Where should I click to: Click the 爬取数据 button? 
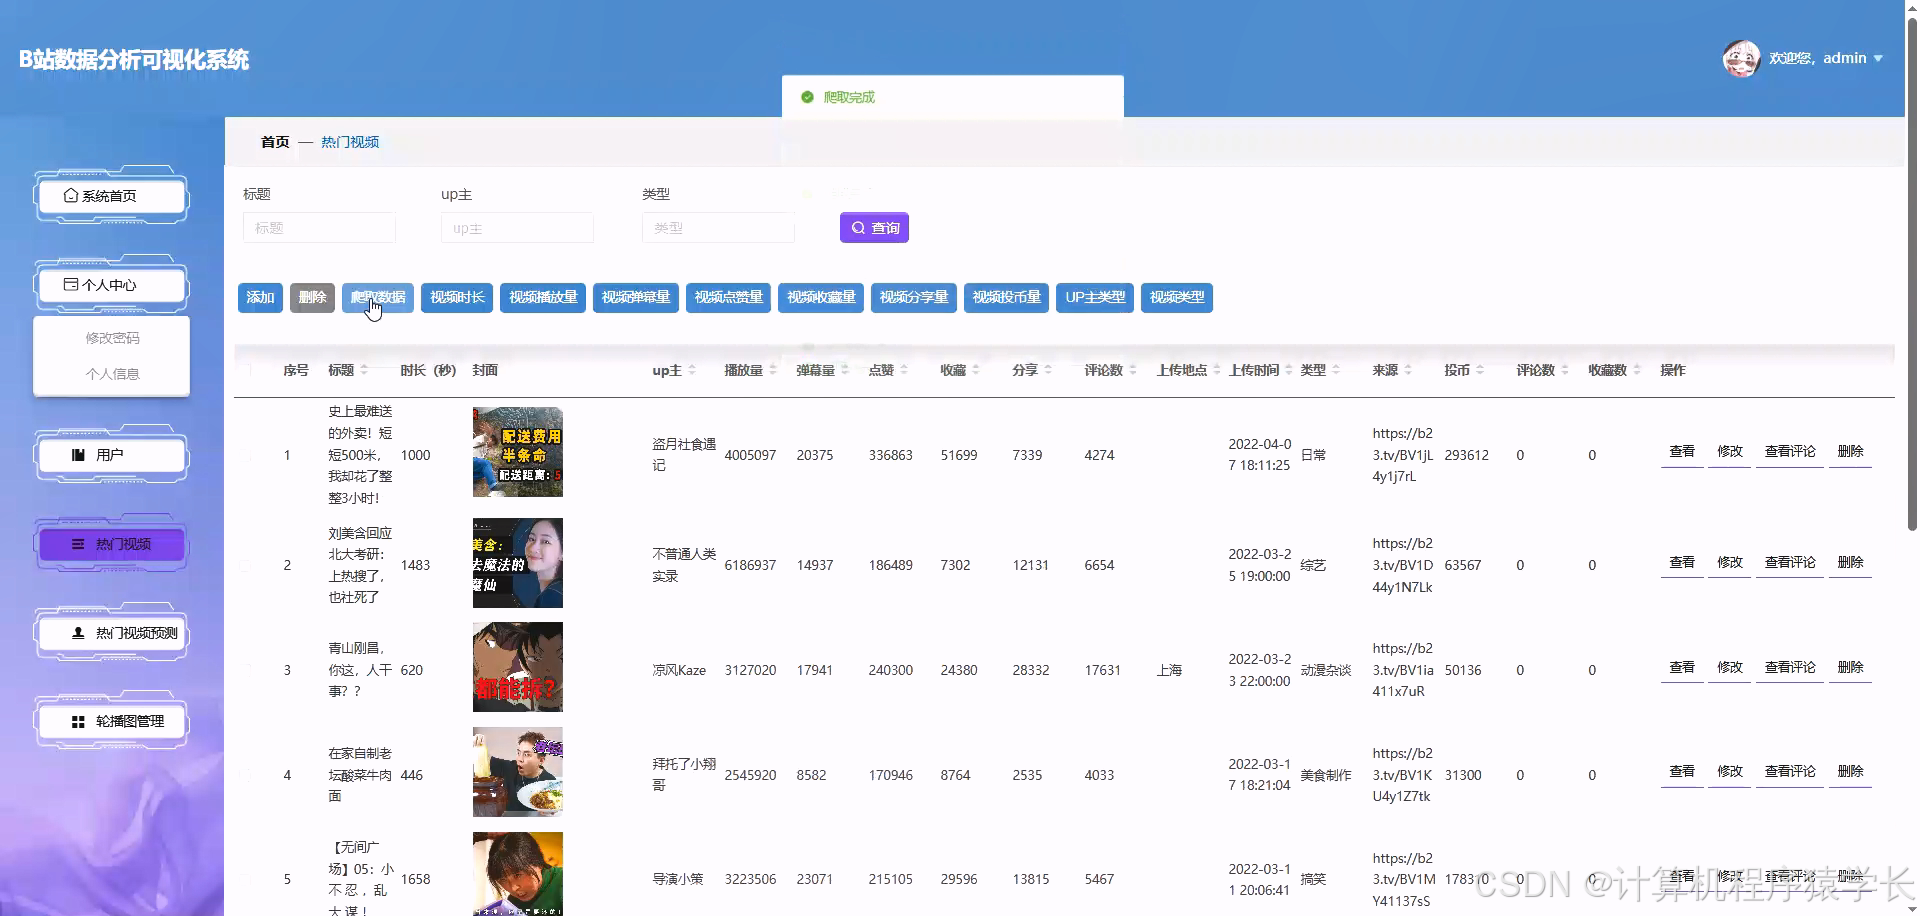point(378,297)
